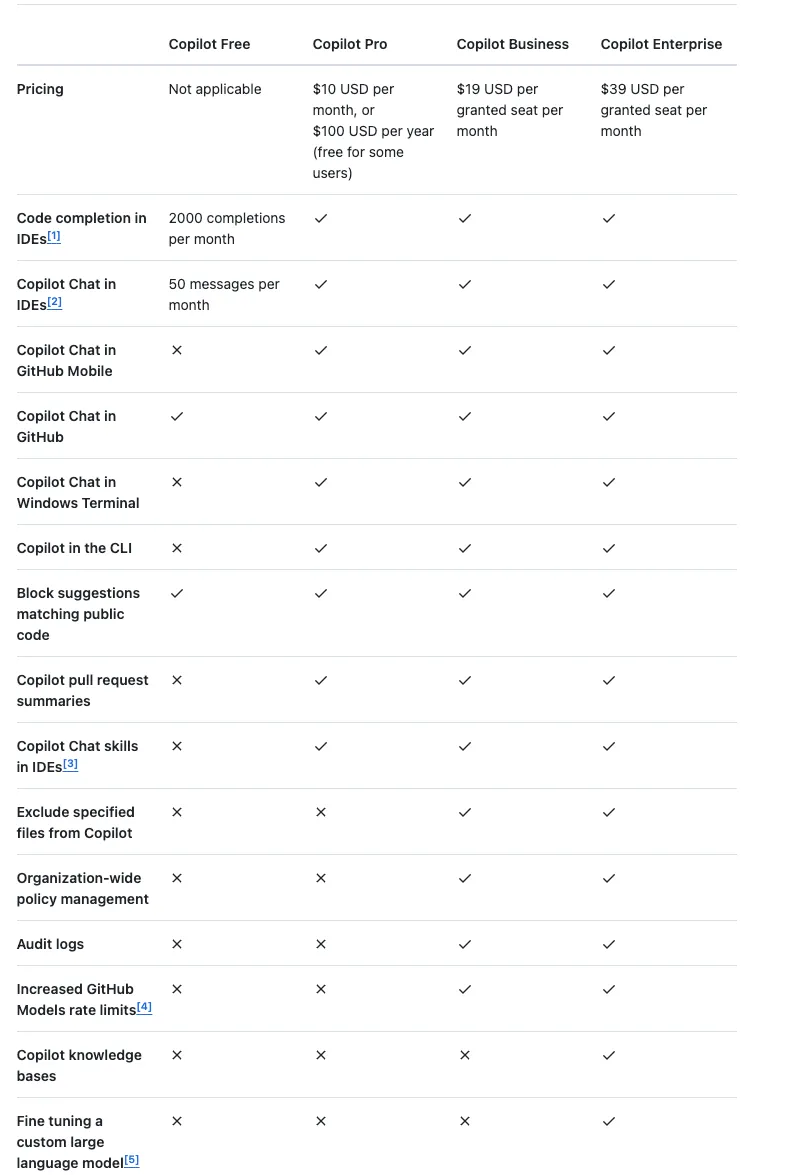Viewport: 799px width, 1175px height.
Task: Click the Copilot Business cross for knowledge bases
Action: (x=465, y=1055)
